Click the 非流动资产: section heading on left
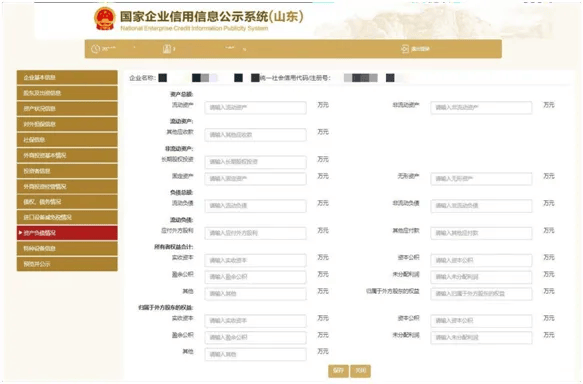 [179, 149]
